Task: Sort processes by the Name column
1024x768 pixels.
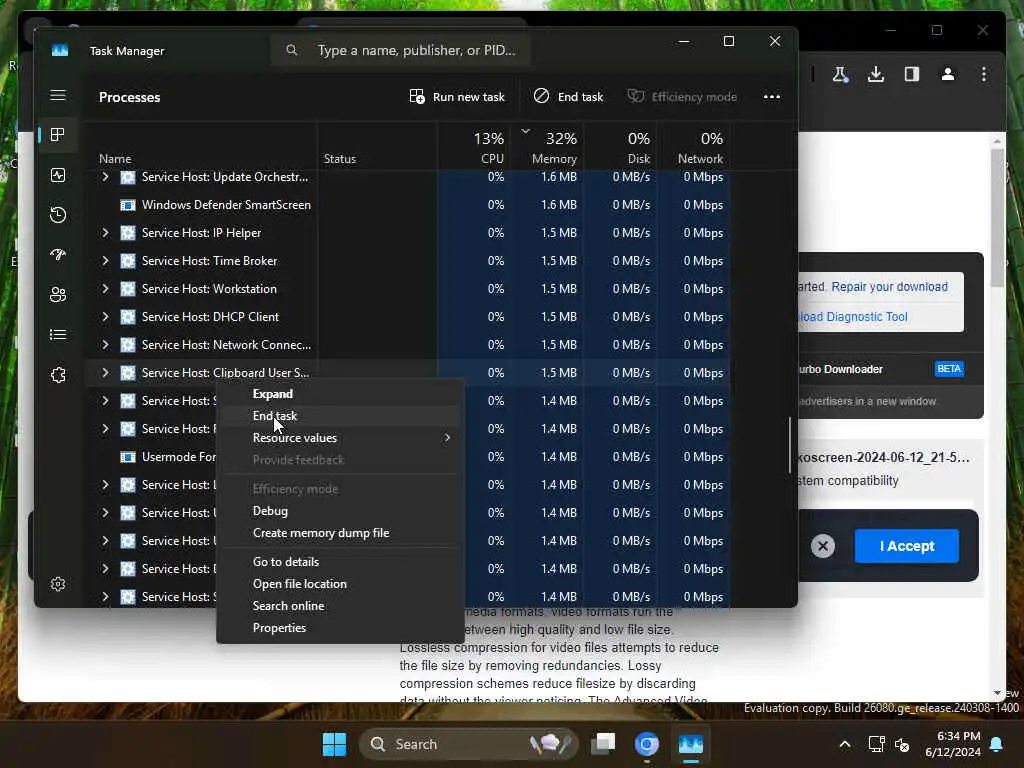Action: 115,159
